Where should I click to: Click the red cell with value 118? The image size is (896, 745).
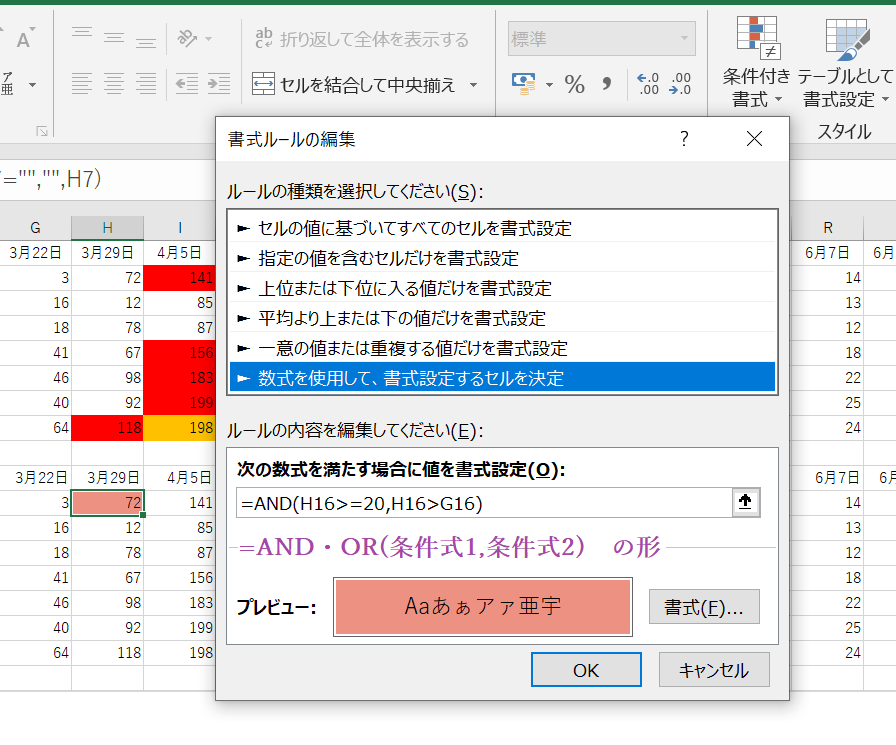click(x=107, y=427)
